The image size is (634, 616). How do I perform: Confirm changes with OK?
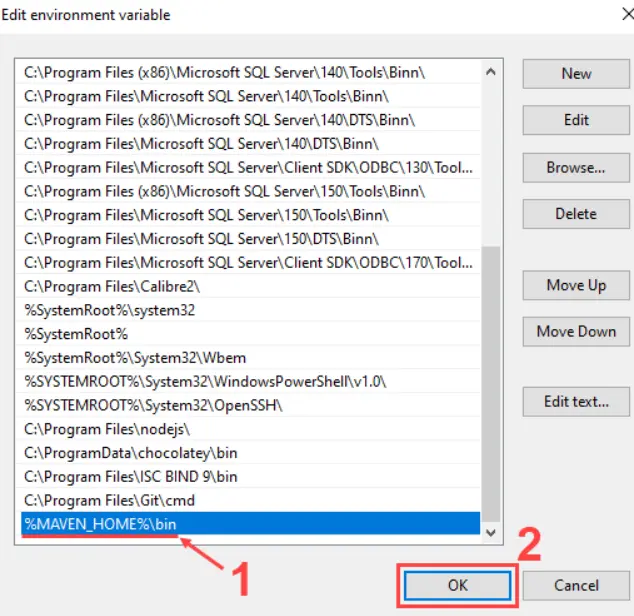(x=457, y=585)
